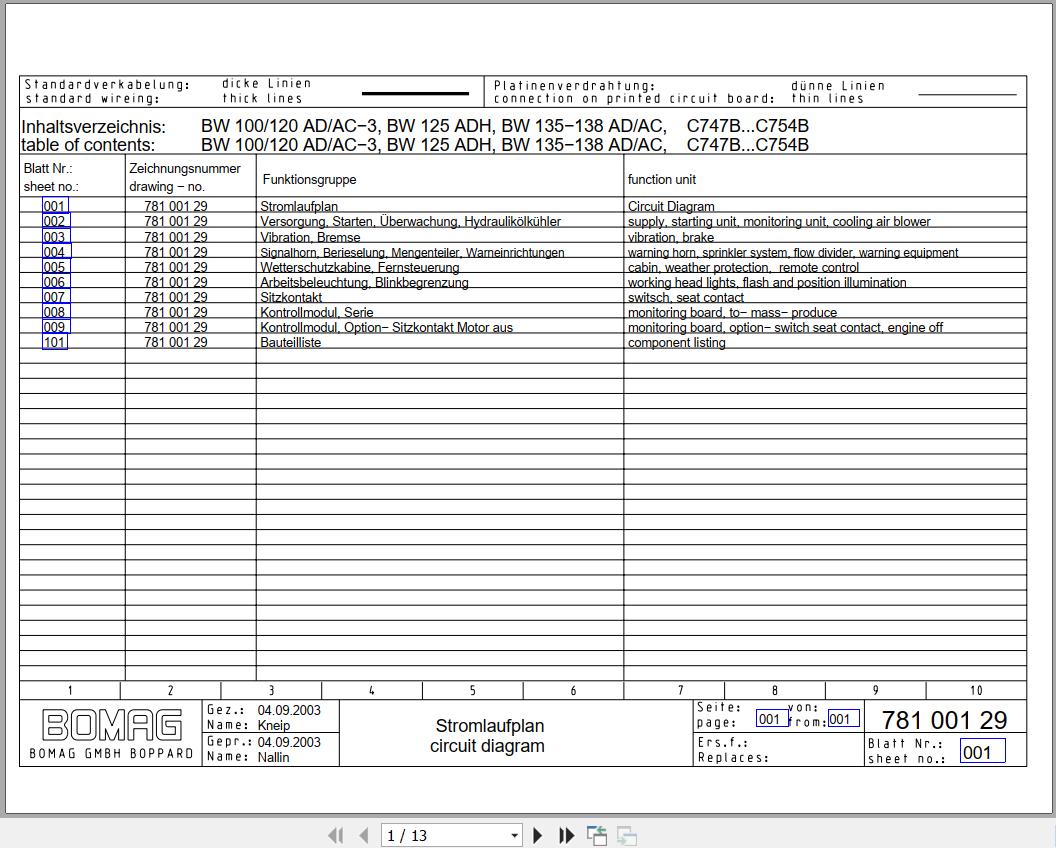Click the greyed-out next view icon
1056x848 pixels.
pos(627,835)
